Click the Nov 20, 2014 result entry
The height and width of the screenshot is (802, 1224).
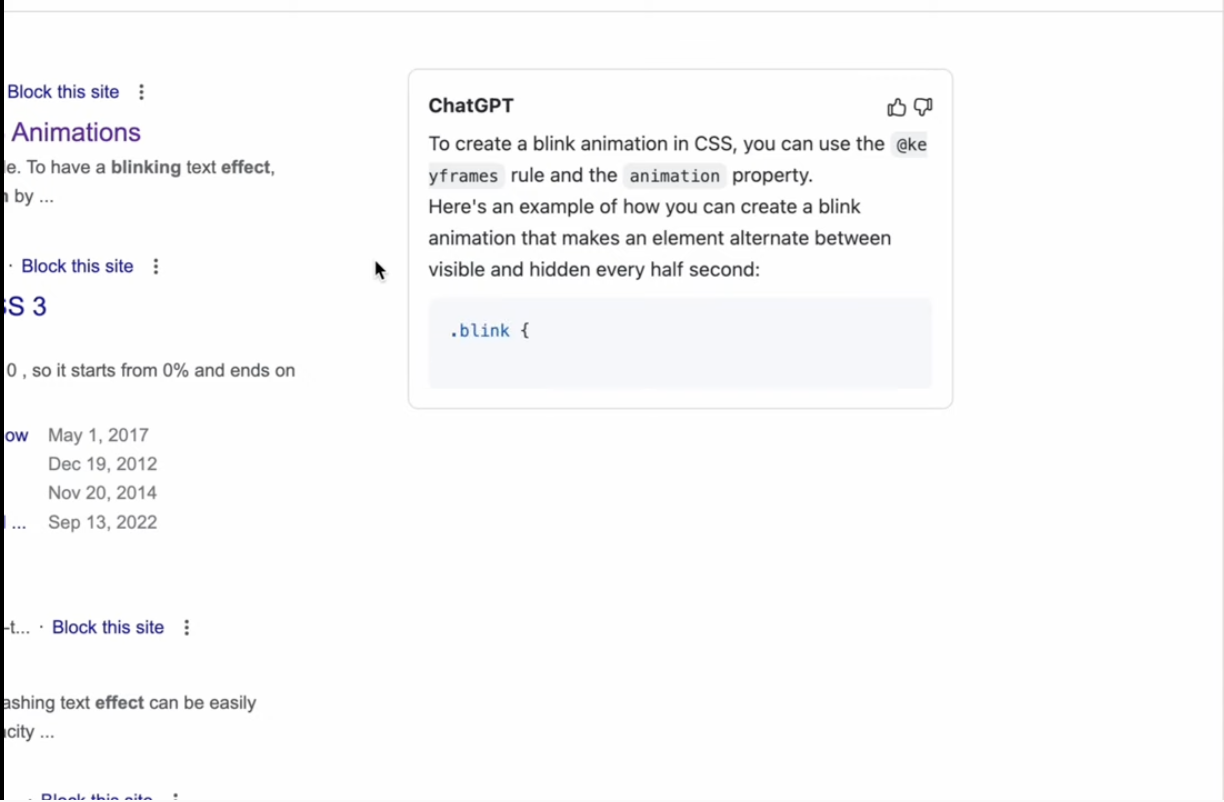click(x=102, y=492)
